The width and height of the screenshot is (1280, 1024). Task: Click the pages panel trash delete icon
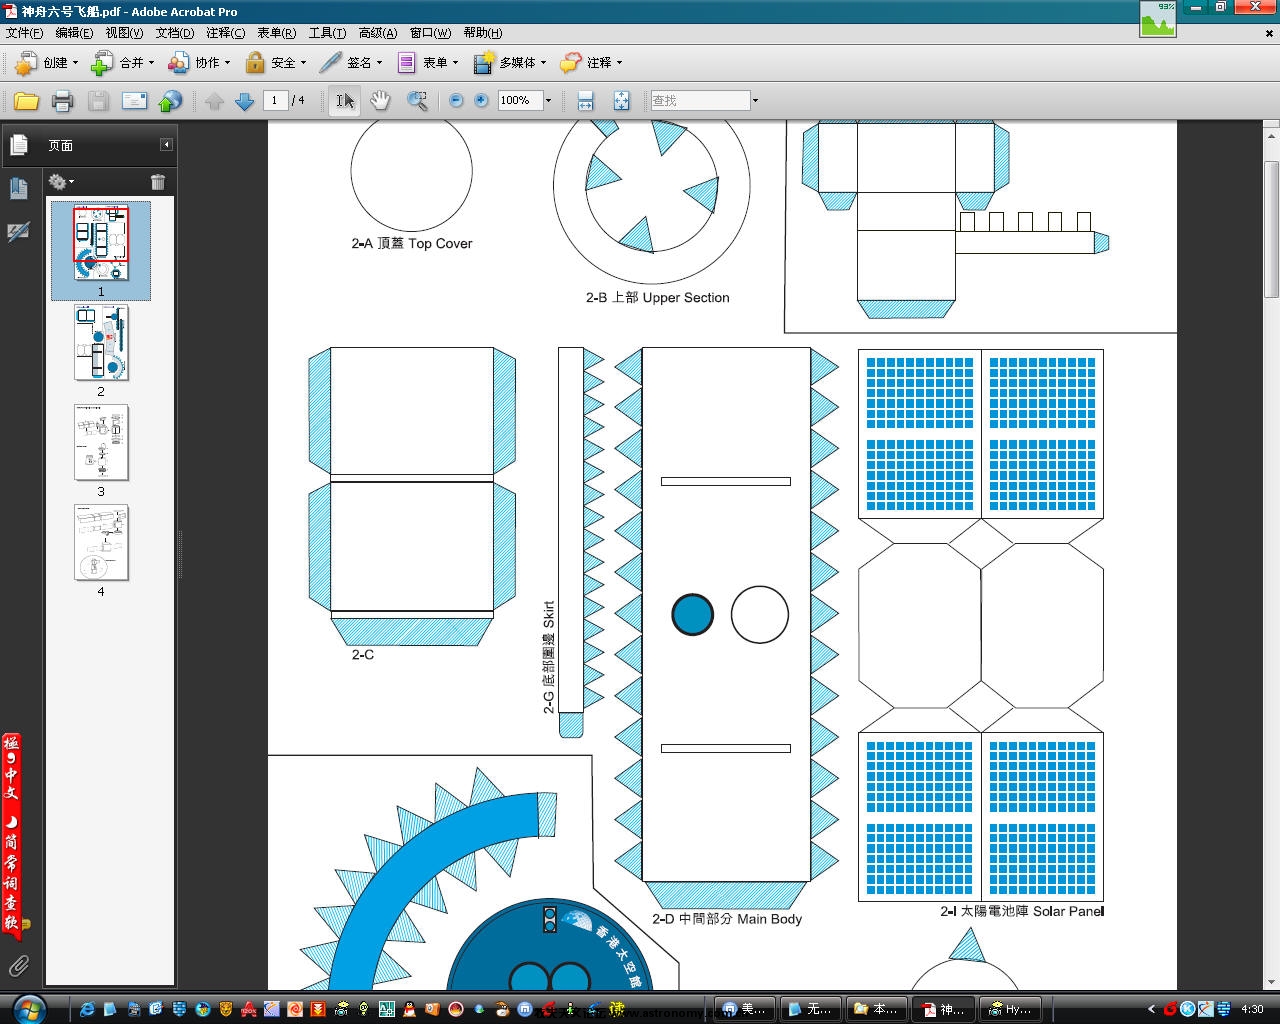[x=157, y=182]
